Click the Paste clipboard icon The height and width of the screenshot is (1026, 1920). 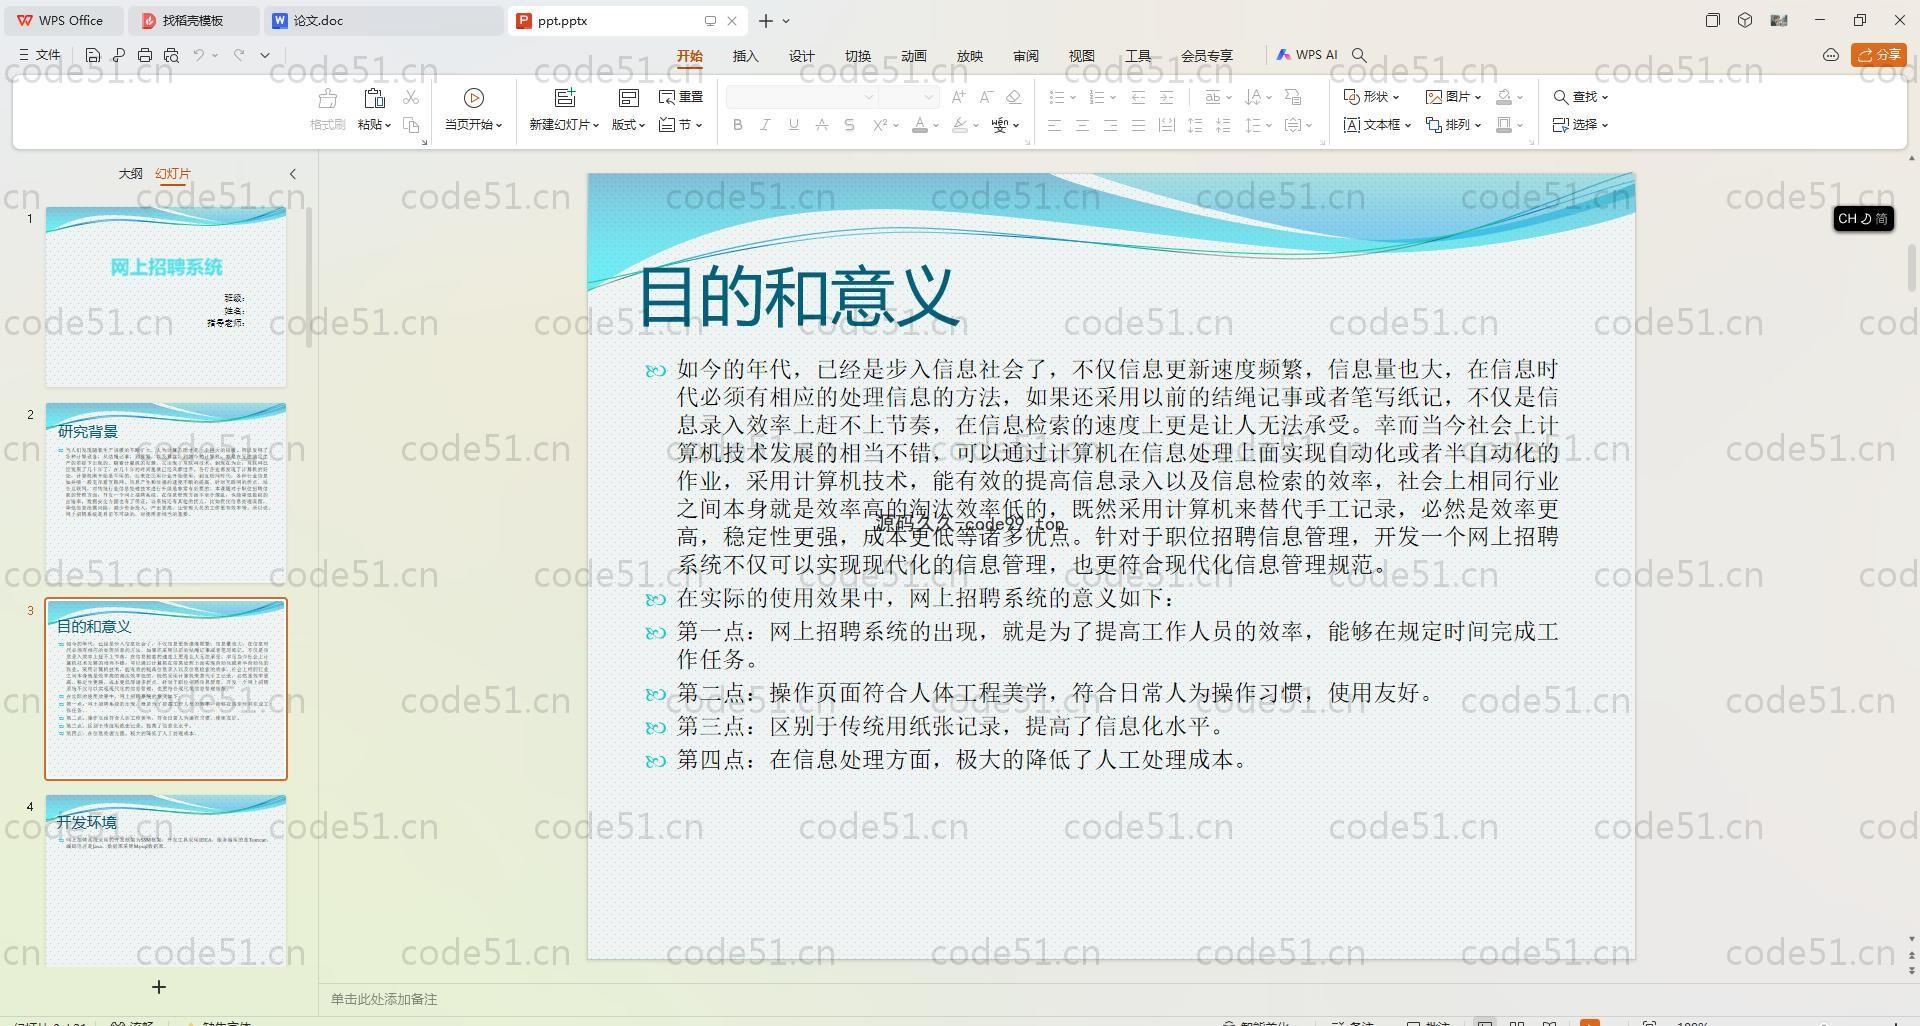374,98
